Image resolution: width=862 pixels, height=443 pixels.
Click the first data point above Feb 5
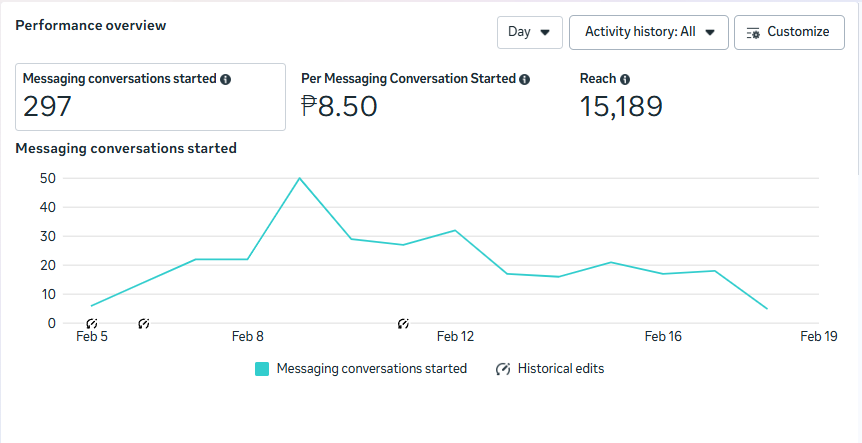pyautogui.click(x=92, y=306)
